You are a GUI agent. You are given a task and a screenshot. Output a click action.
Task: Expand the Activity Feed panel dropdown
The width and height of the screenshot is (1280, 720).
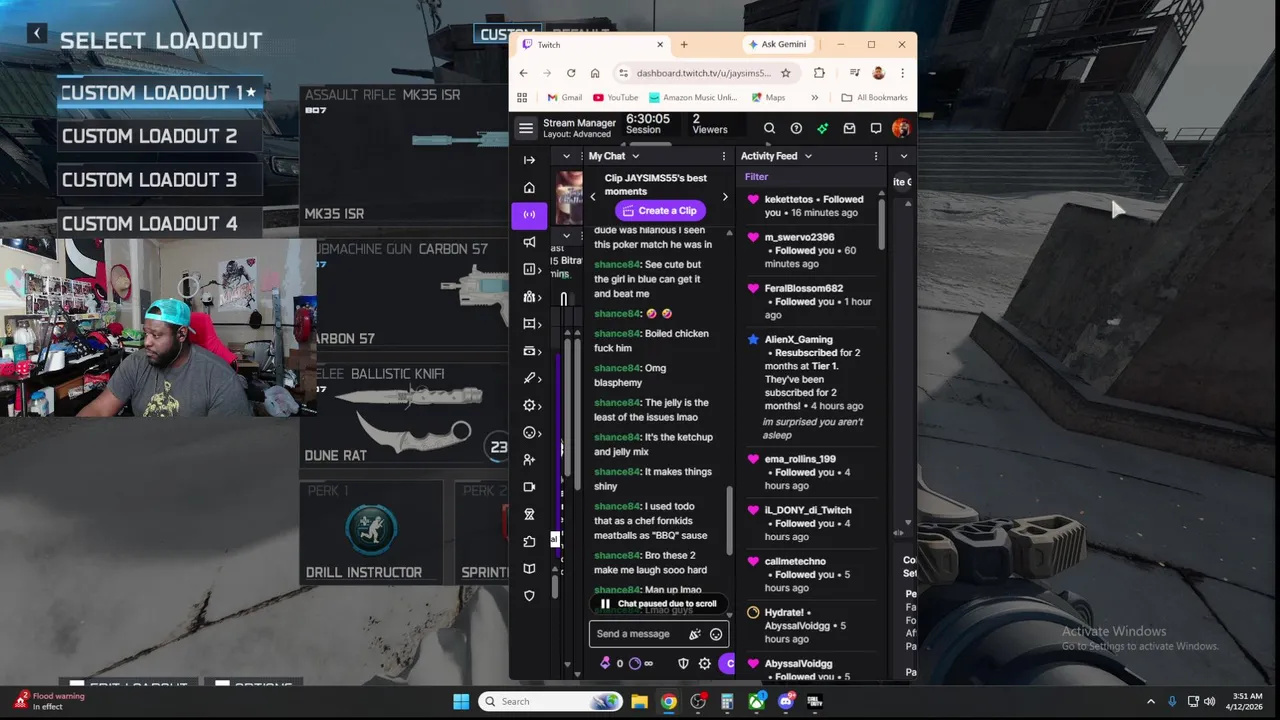[x=808, y=156]
